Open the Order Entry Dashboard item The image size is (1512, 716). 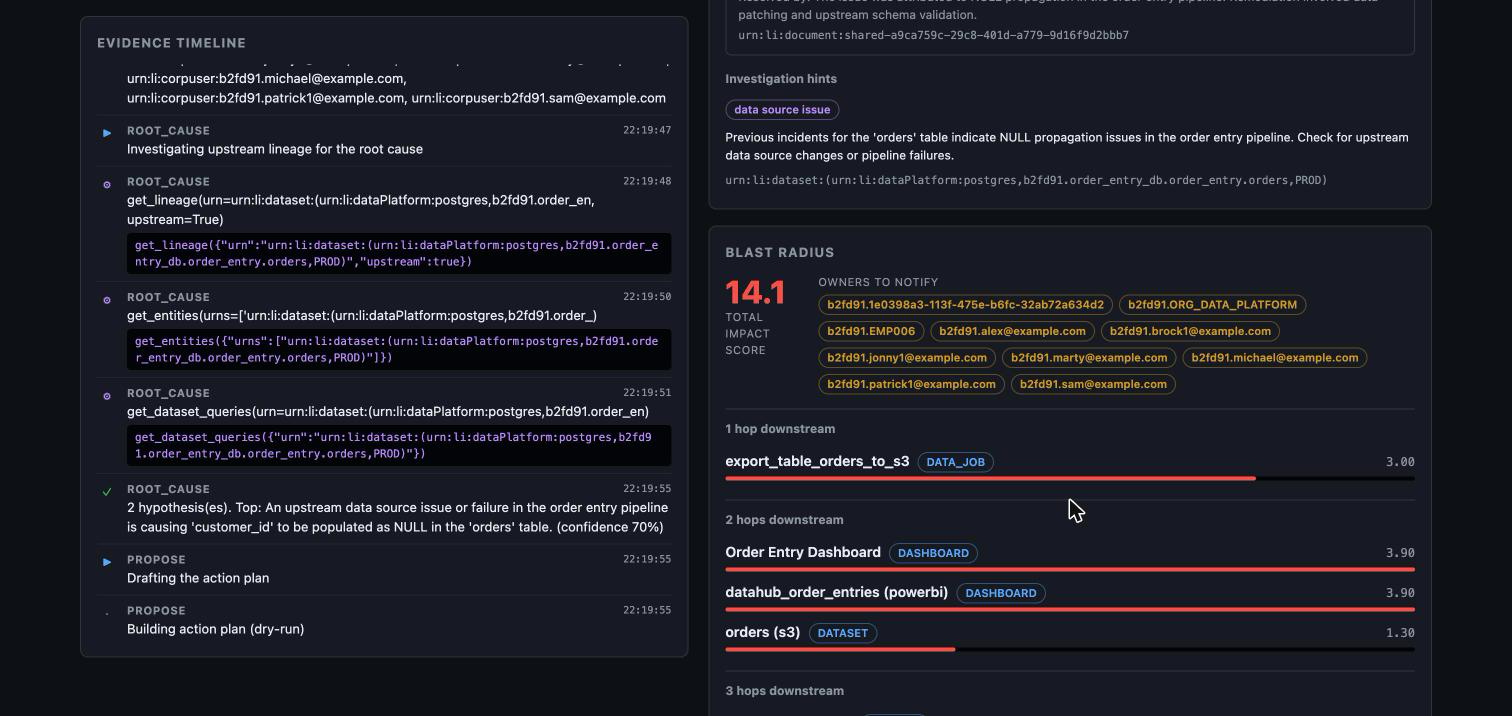[x=803, y=552]
